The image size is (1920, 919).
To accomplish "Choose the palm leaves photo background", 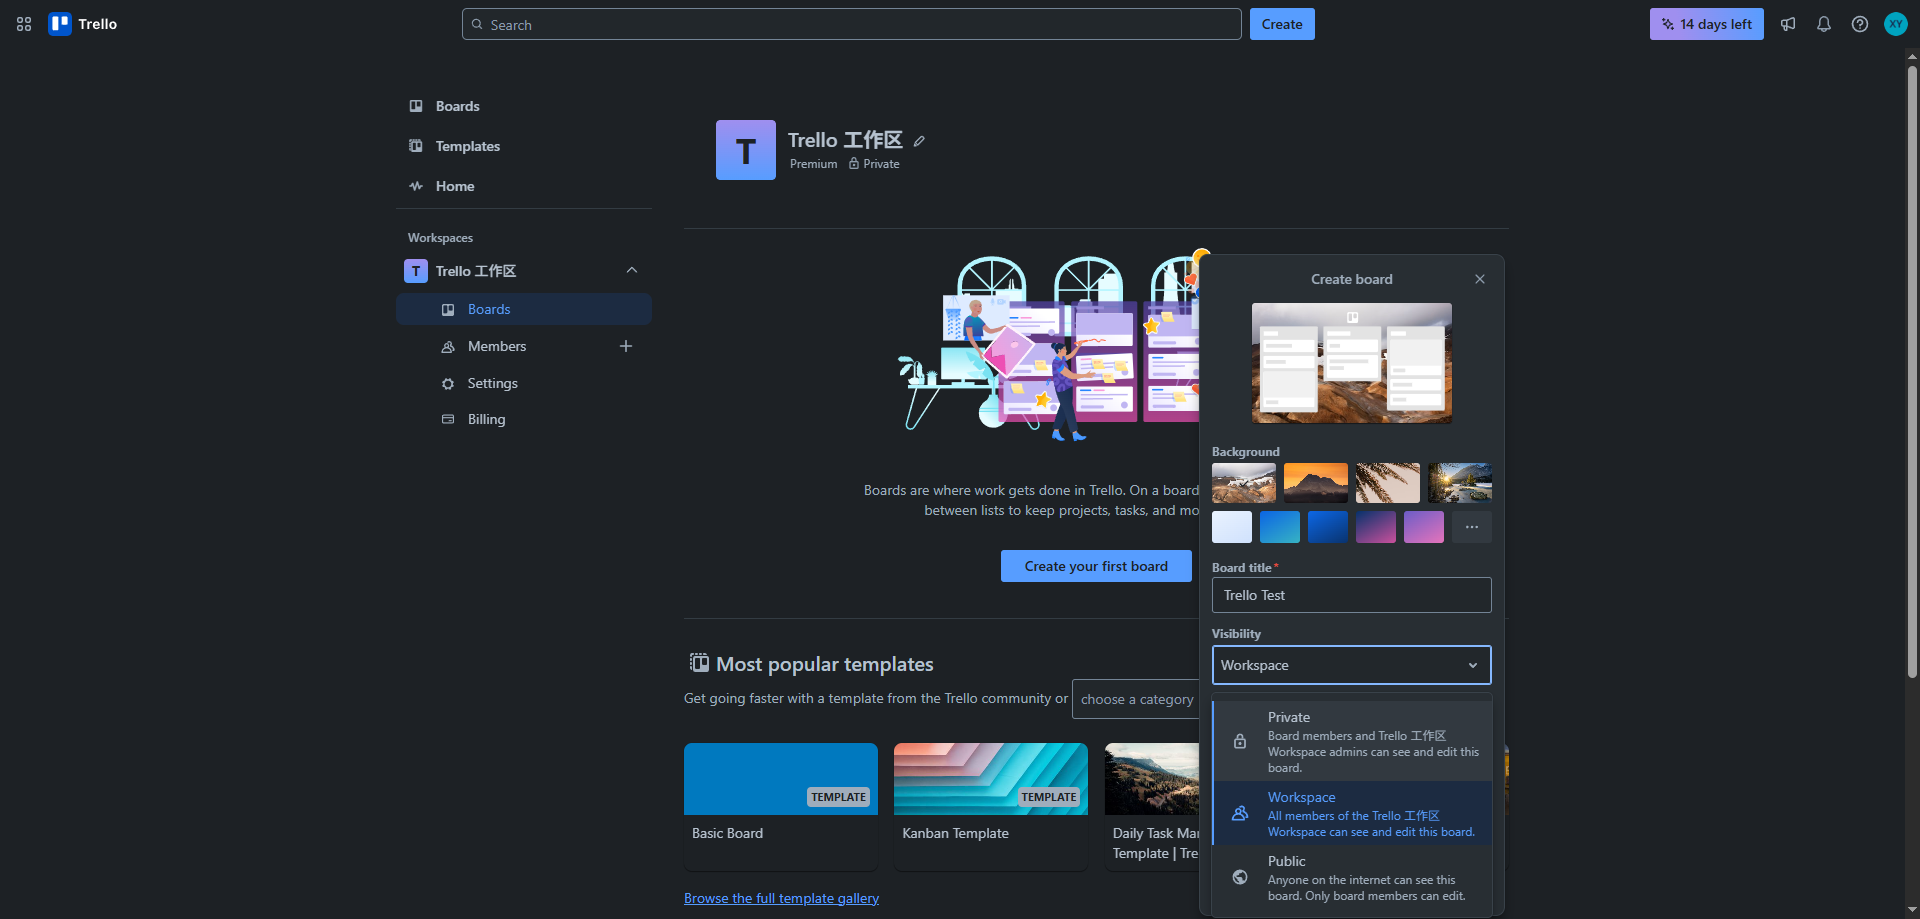I will click(1388, 483).
